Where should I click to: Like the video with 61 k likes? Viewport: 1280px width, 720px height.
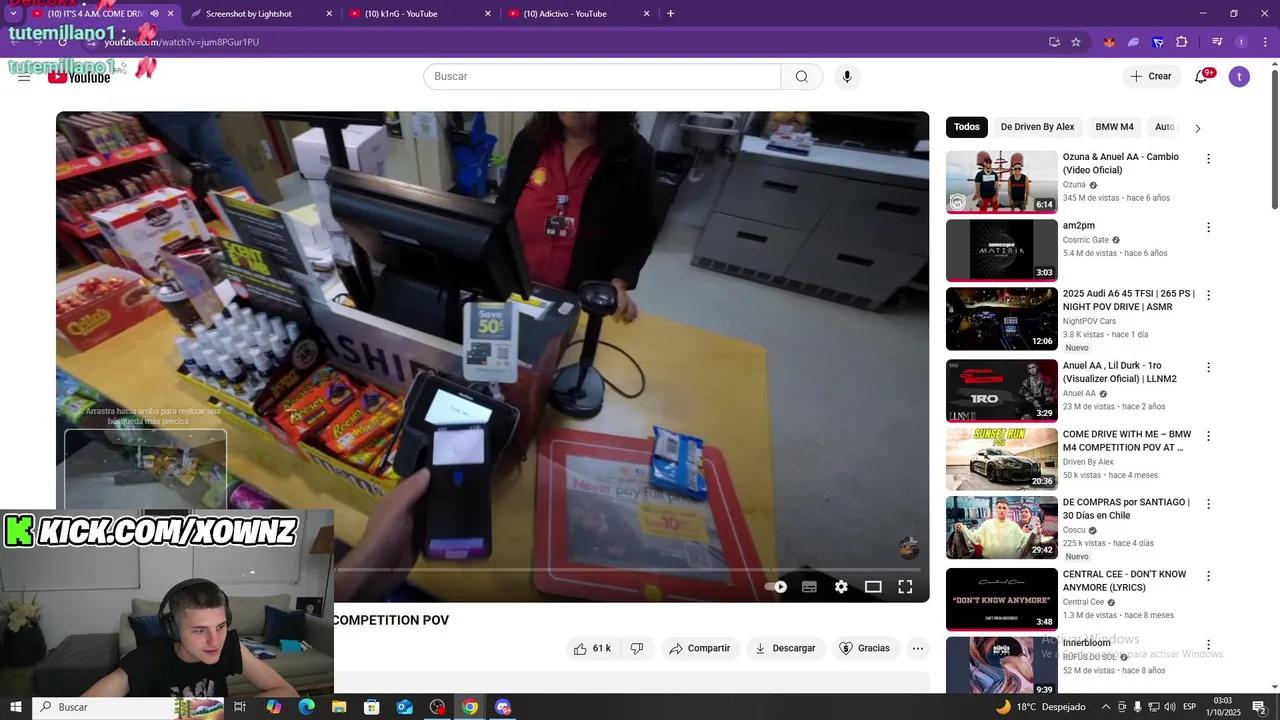coord(592,648)
